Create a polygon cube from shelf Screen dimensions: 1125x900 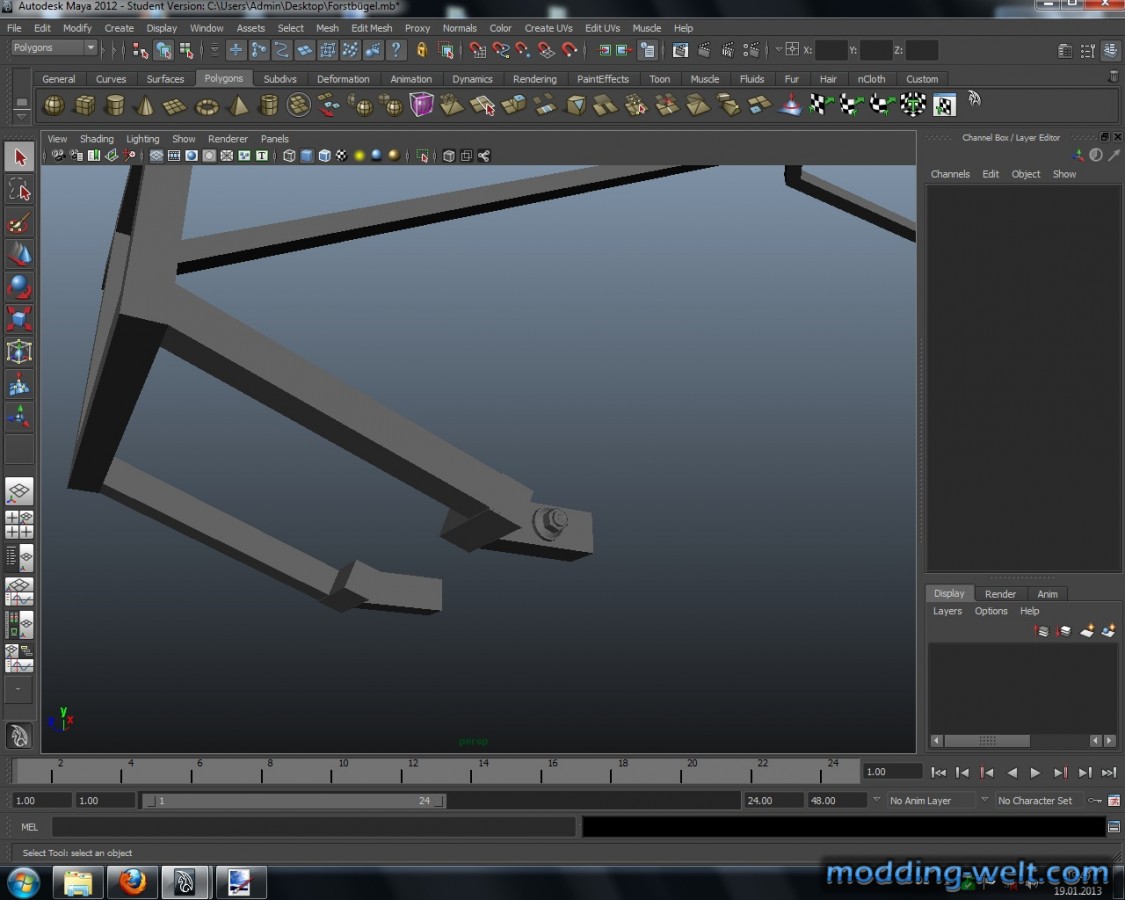tap(85, 106)
